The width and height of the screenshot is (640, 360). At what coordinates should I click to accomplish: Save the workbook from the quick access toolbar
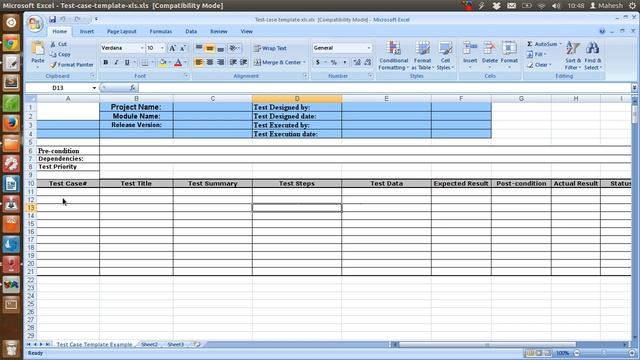pyautogui.click(x=53, y=19)
